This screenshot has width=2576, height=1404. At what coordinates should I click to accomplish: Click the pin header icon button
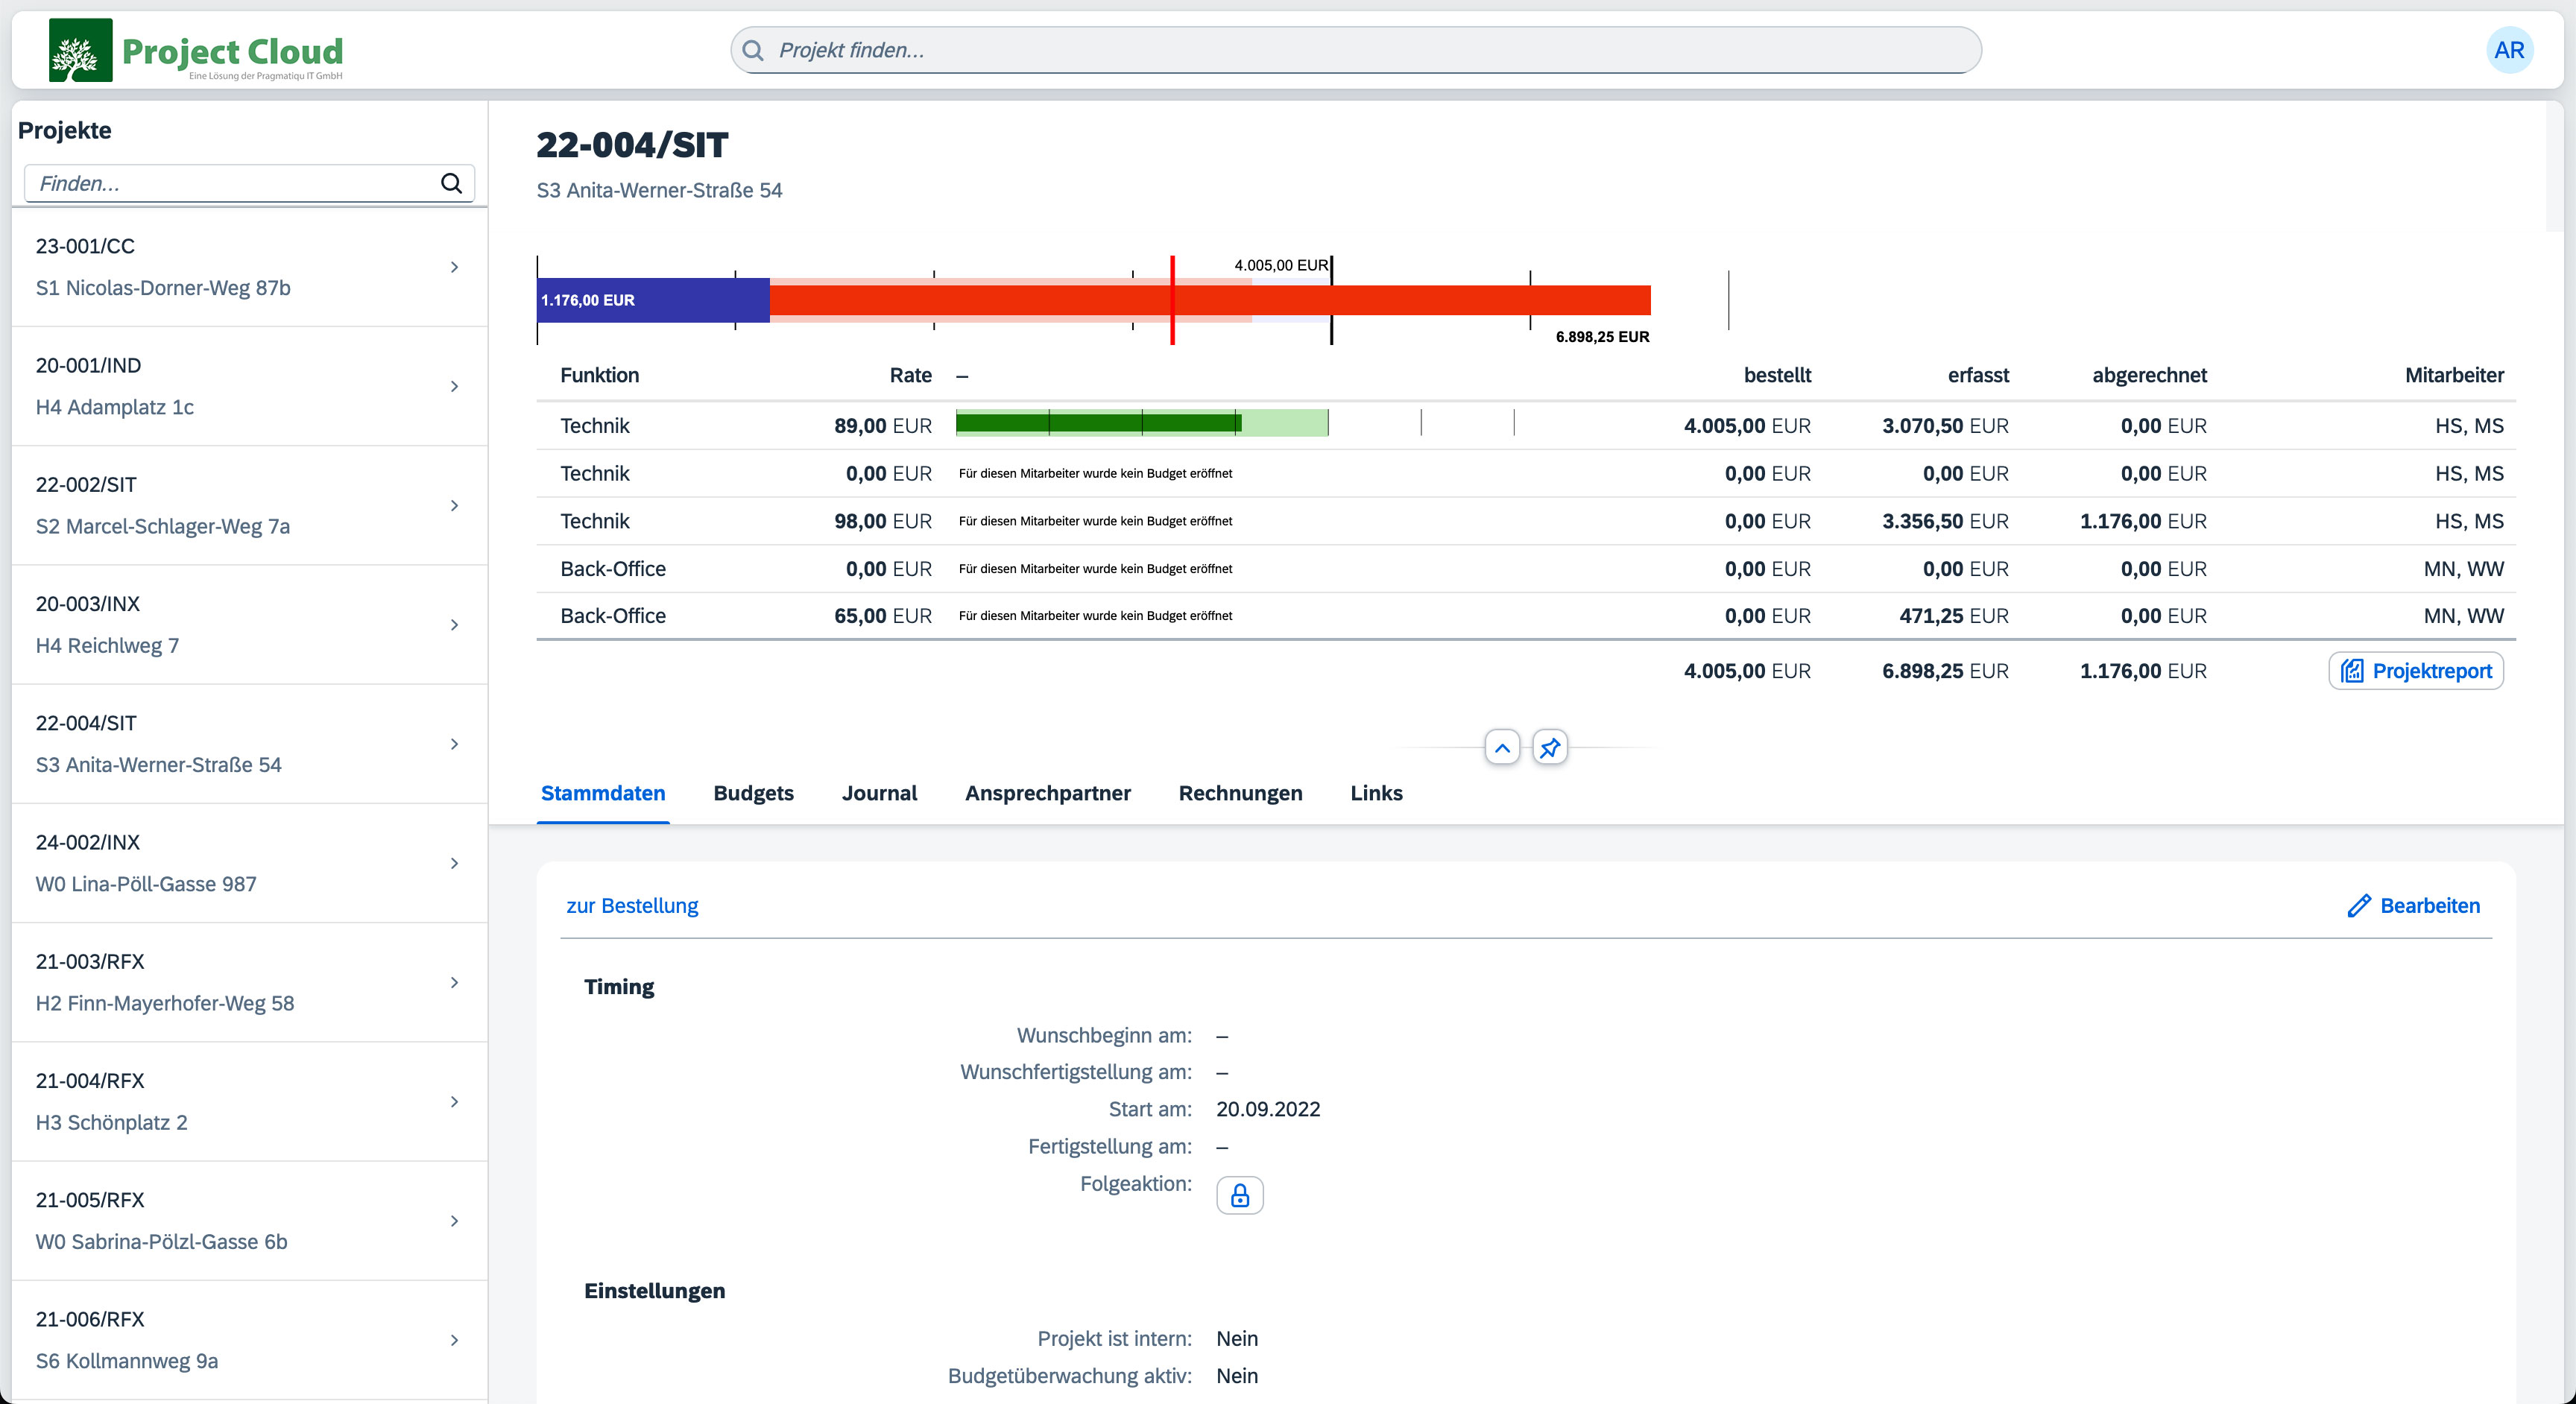pos(1549,748)
